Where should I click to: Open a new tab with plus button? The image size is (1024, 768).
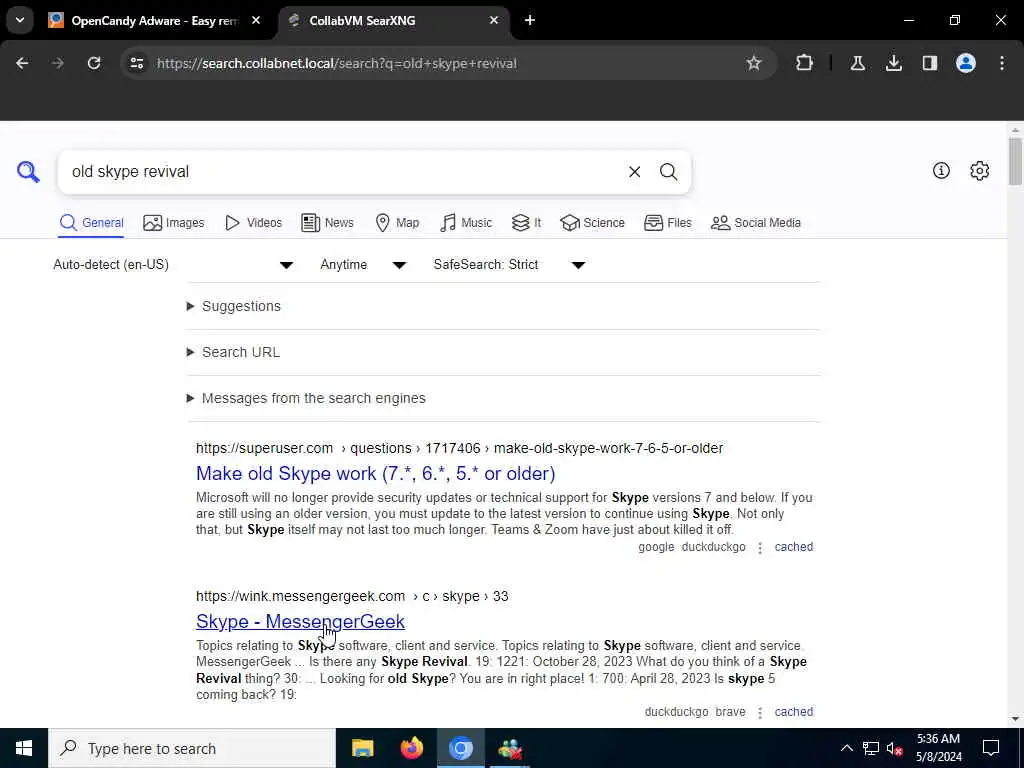tap(530, 20)
